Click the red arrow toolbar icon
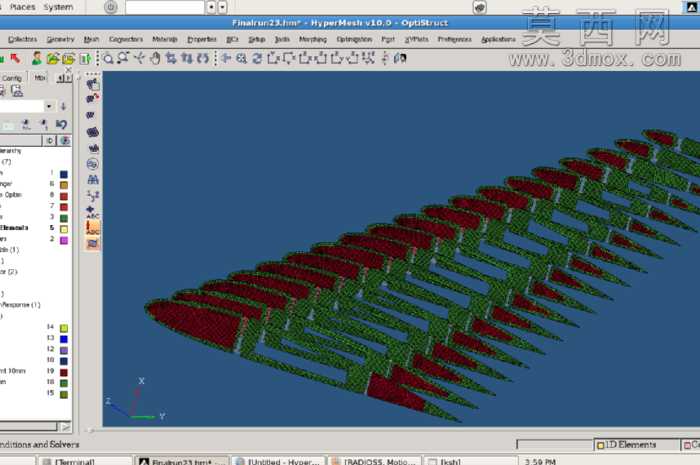The height and width of the screenshot is (465, 700). (16, 58)
